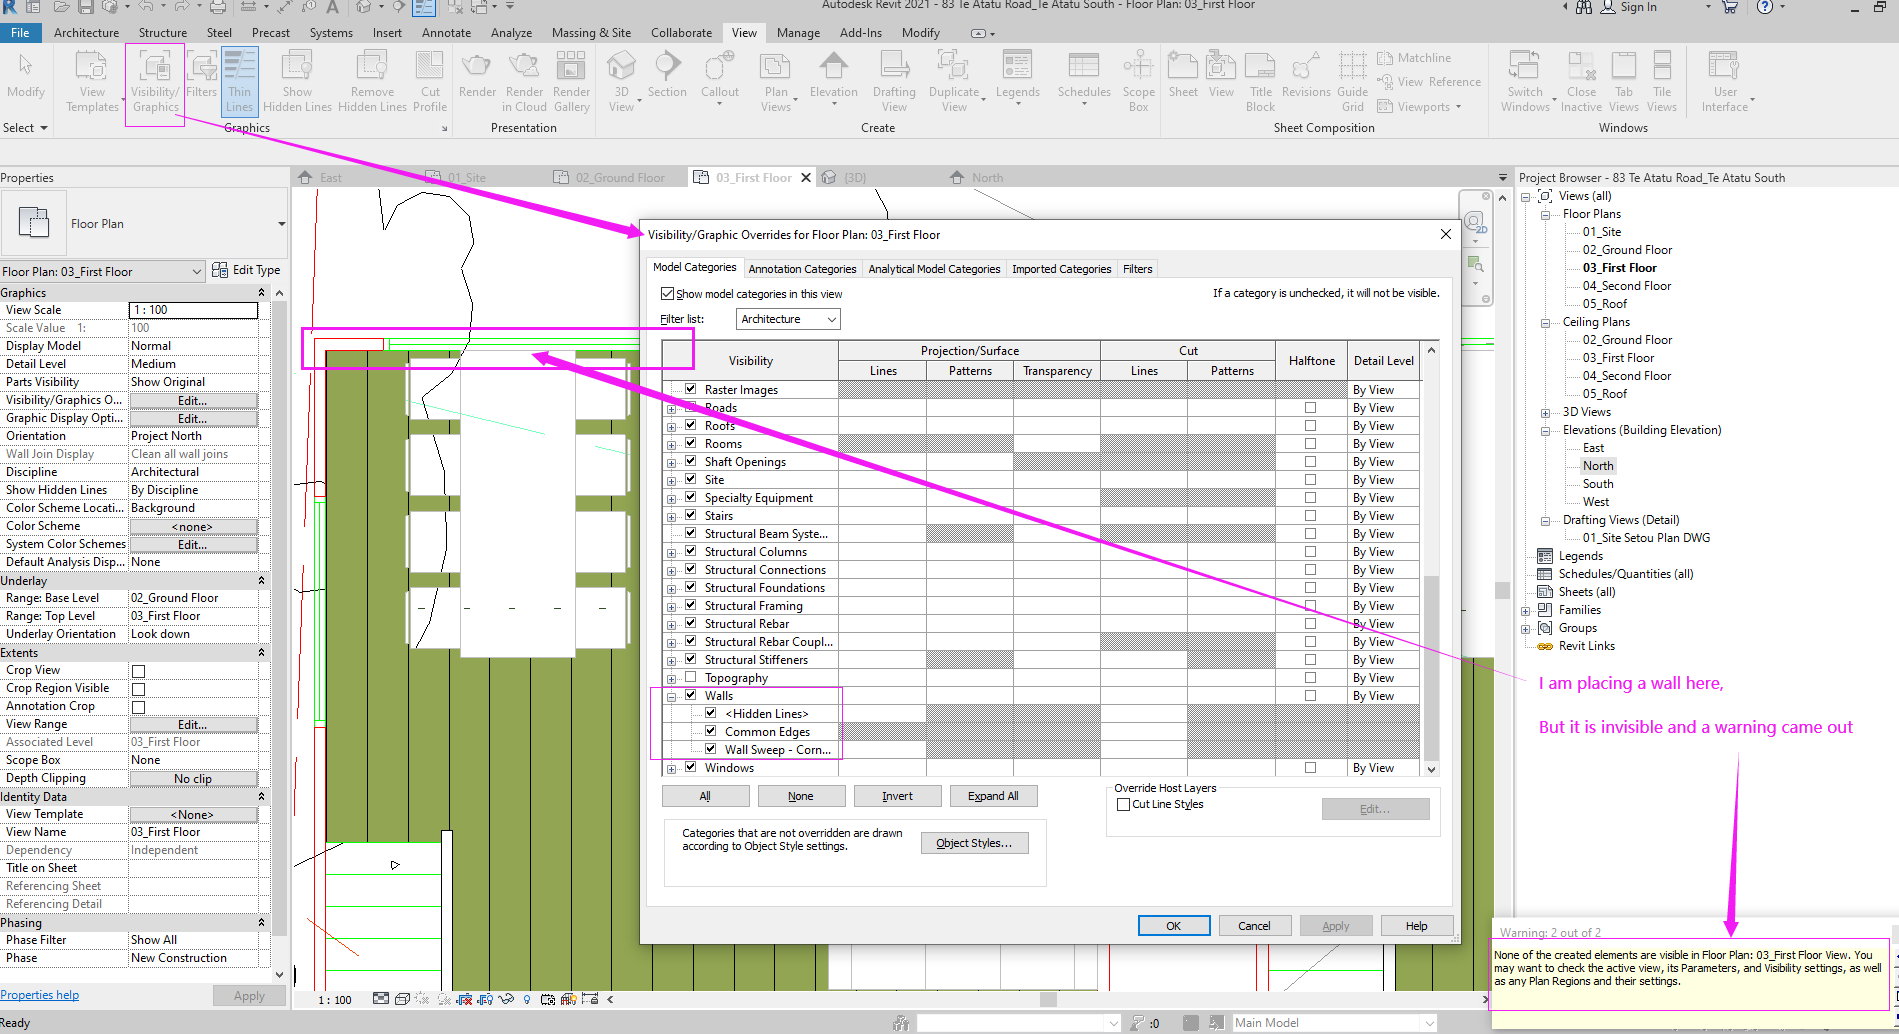Image resolution: width=1899 pixels, height=1034 pixels.
Task: Click the Object Styles button
Action: [973, 843]
